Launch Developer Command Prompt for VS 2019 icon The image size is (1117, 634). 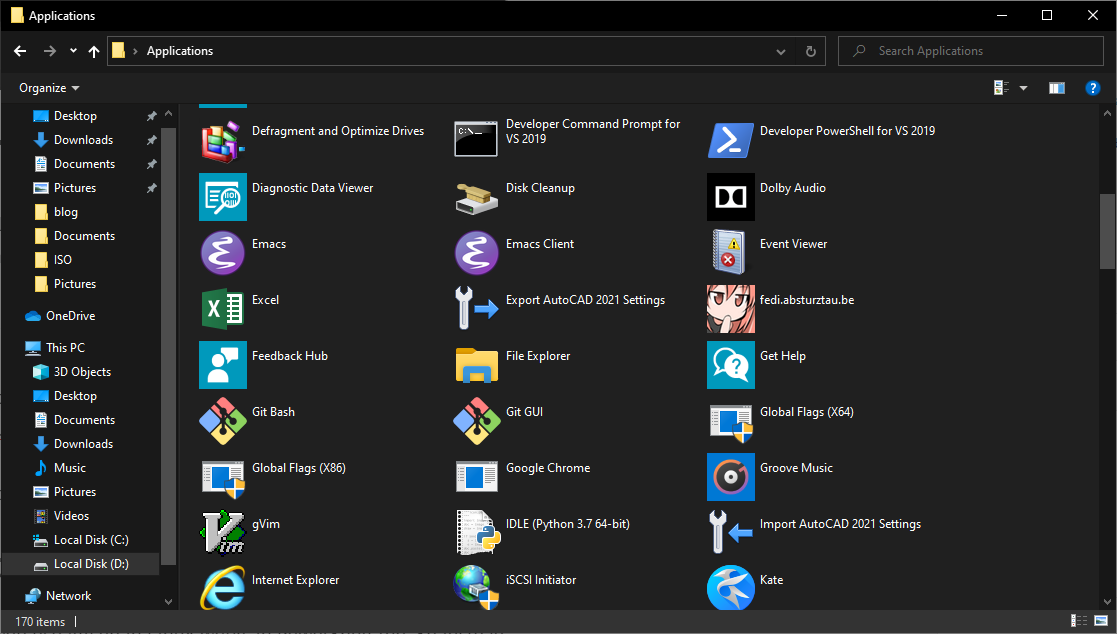(x=476, y=138)
